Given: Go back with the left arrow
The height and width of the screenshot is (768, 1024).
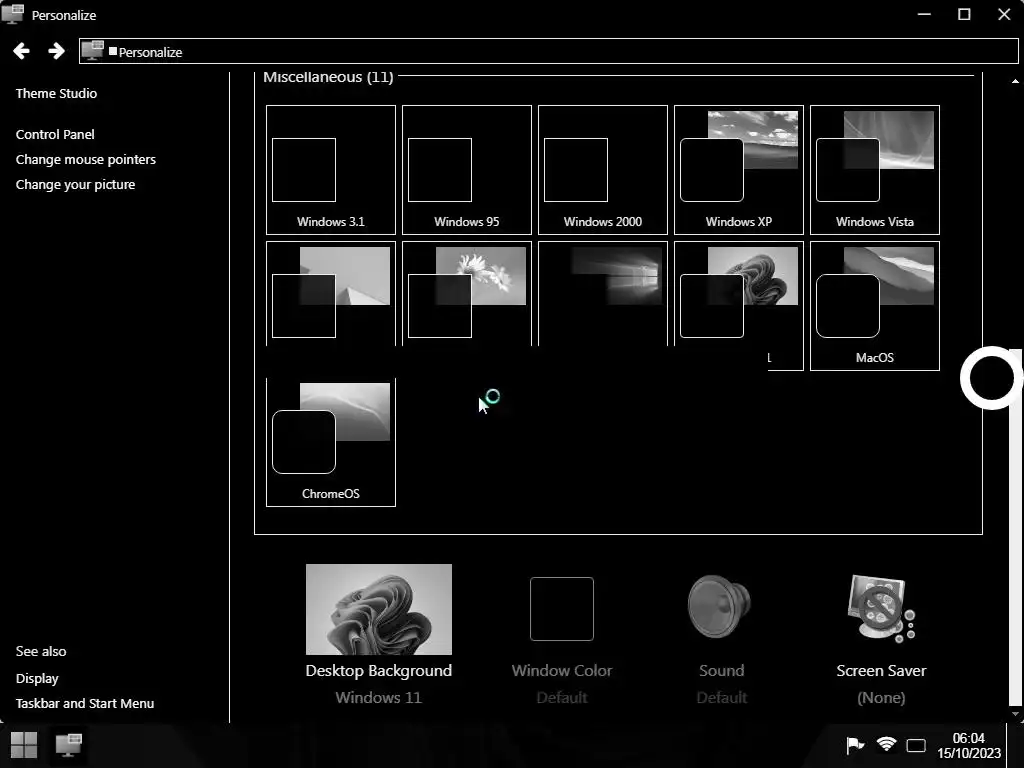Looking at the screenshot, I should tap(21, 51).
